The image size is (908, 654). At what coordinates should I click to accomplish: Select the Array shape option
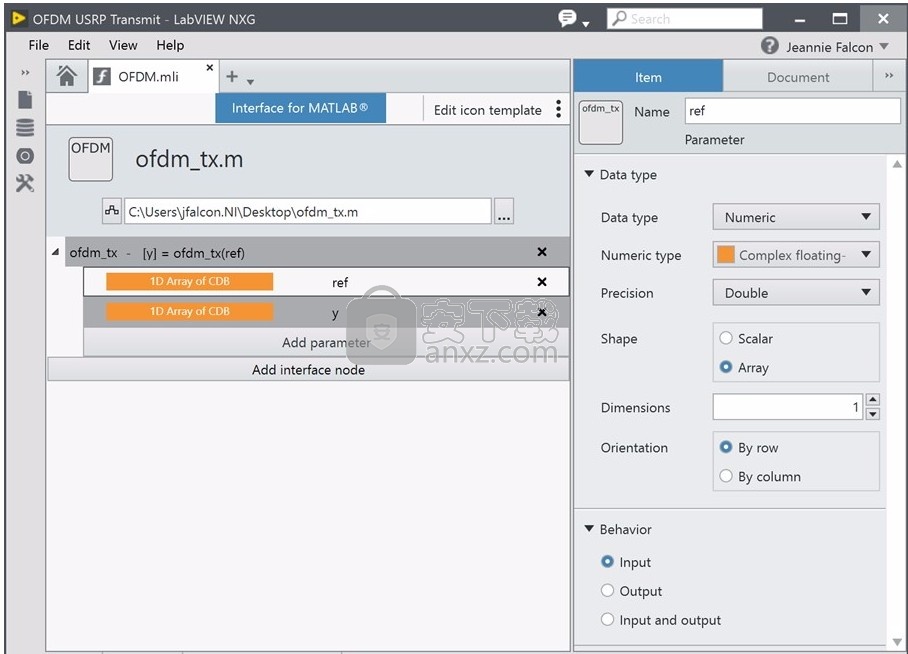tap(726, 367)
